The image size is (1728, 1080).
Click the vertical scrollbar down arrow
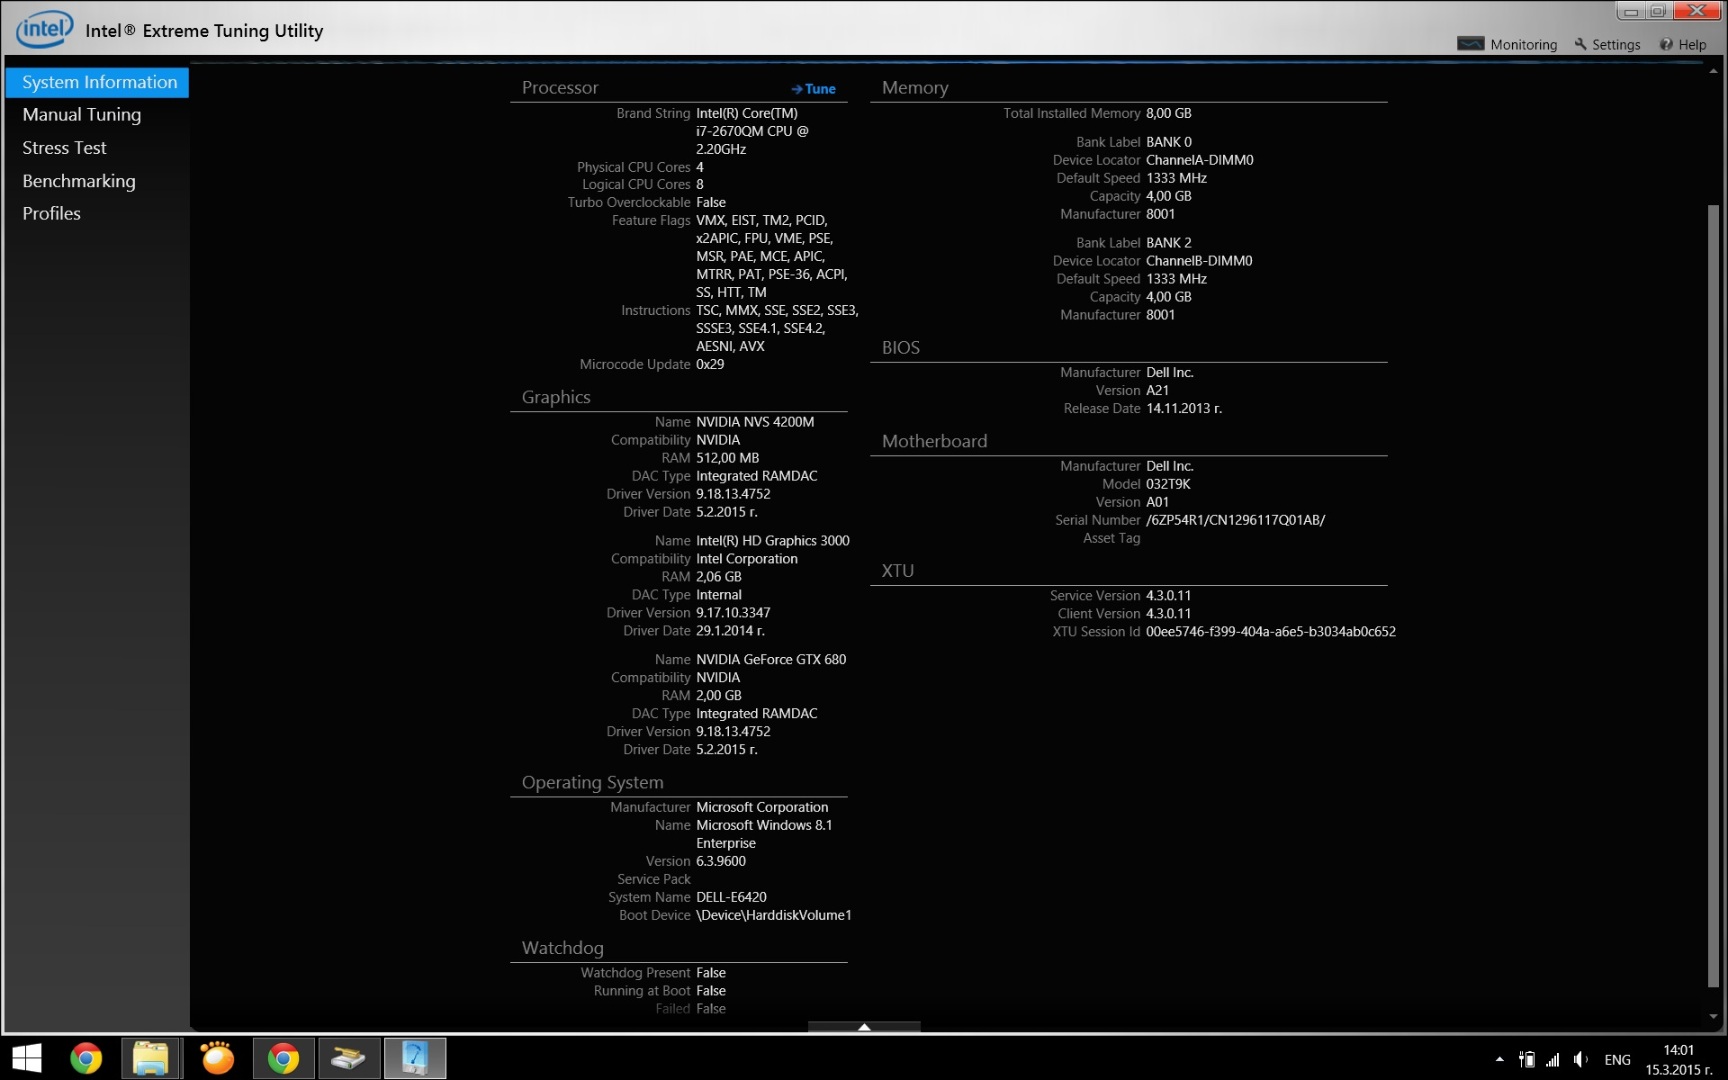point(1713,1016)
